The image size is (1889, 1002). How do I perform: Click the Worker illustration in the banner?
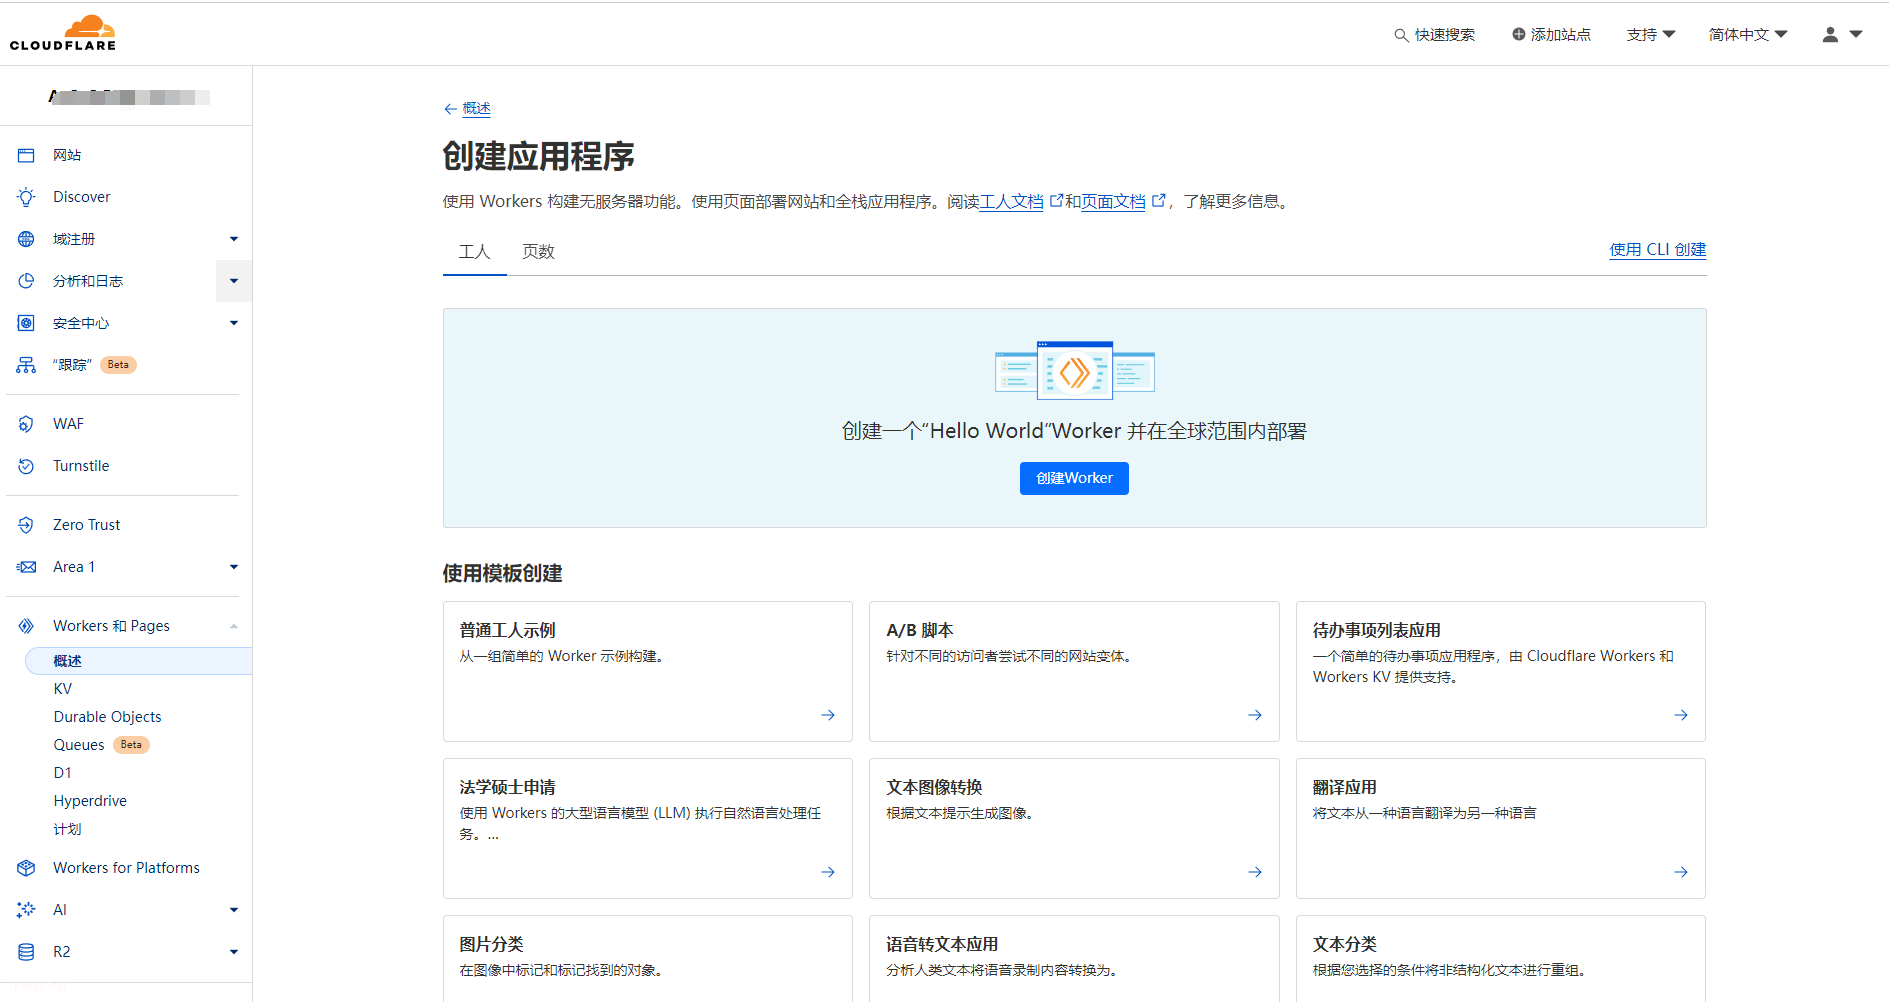click(1075, 371)
